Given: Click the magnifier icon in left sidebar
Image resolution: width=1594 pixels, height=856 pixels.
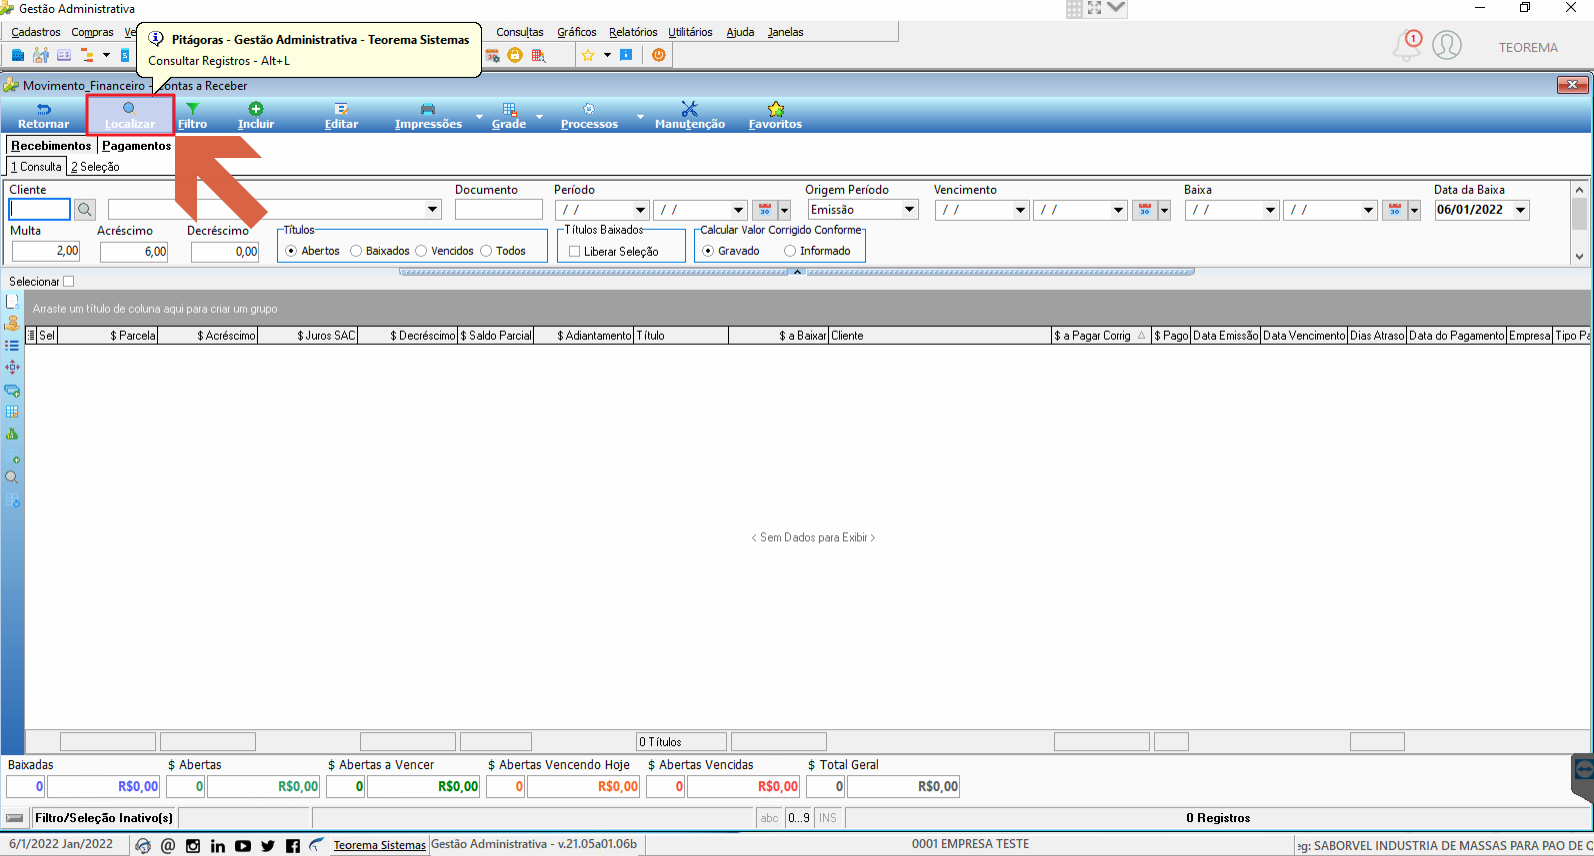Looking at the screenshot, I should pos(12,477).
